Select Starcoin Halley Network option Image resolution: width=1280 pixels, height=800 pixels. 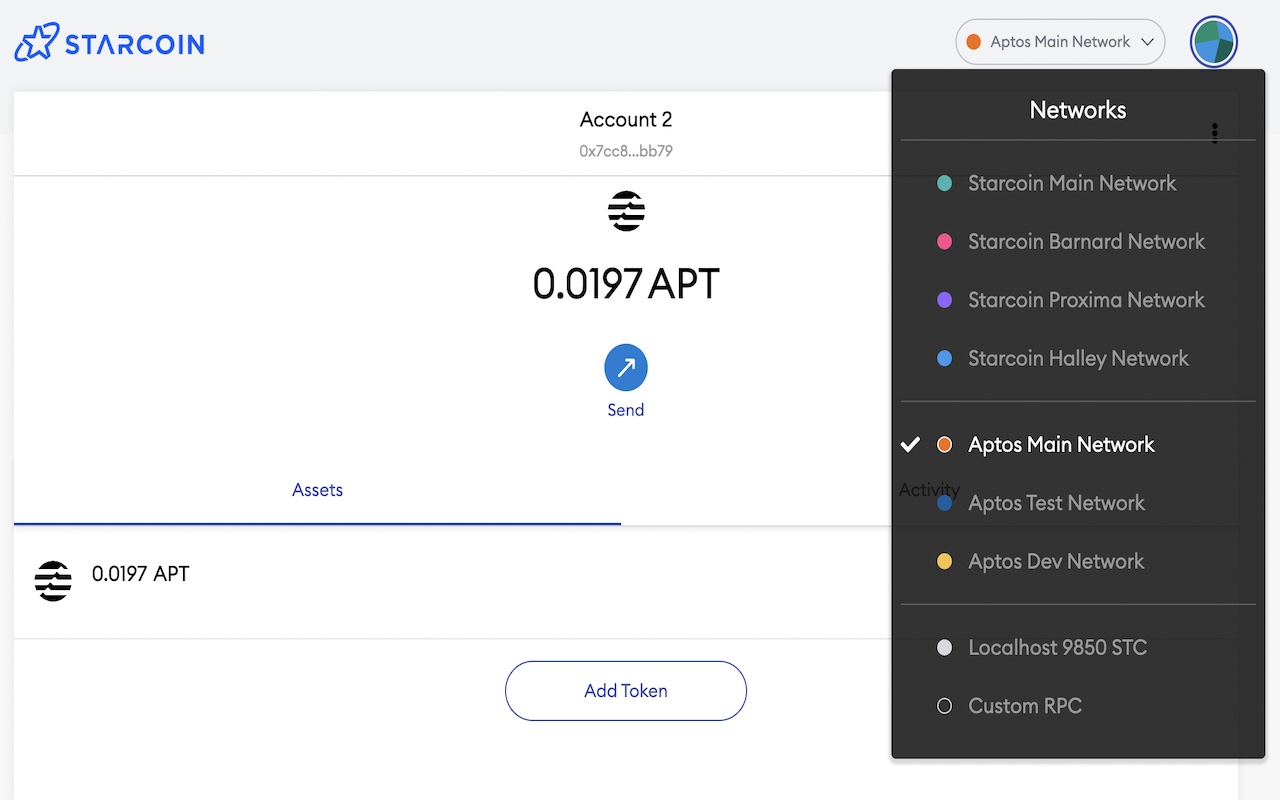coord(1078,358)
